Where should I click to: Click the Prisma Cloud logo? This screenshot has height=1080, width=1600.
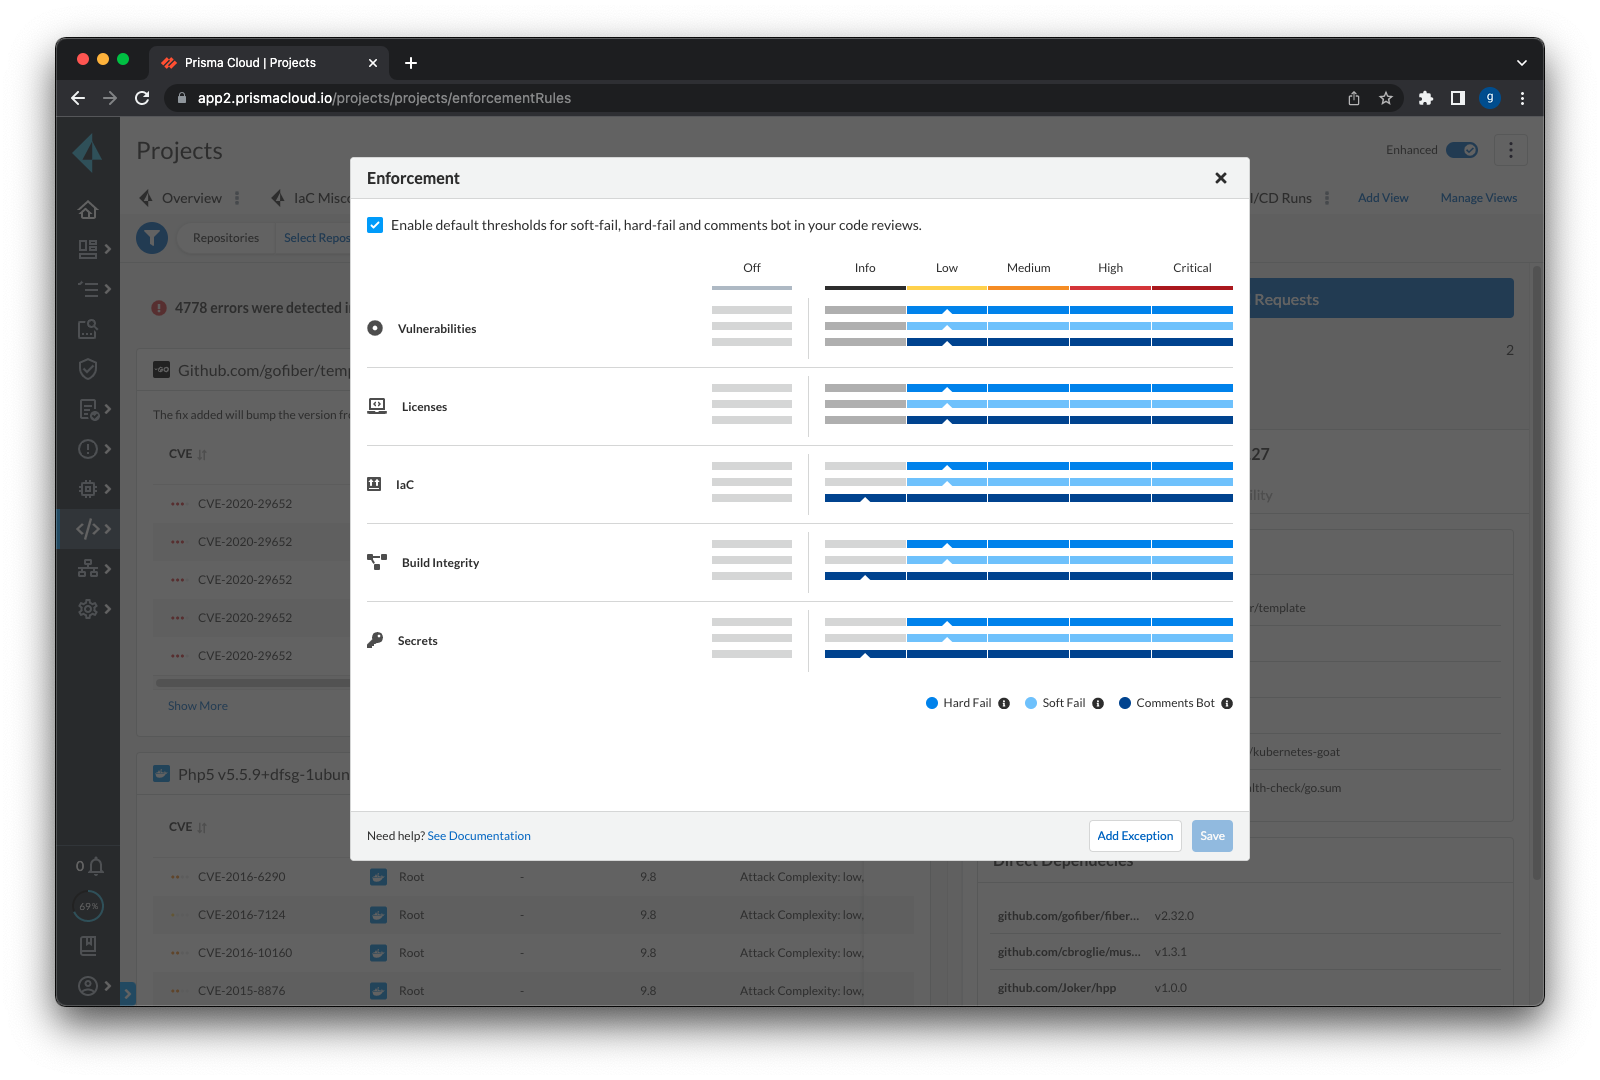pos(88,152)
